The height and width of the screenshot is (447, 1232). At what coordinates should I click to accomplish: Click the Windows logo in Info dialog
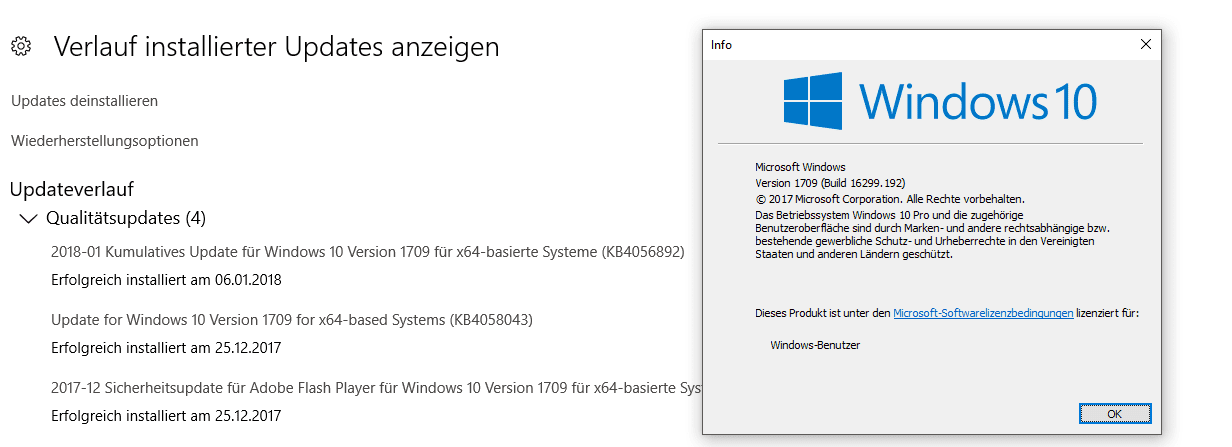[x=812, y=100]
